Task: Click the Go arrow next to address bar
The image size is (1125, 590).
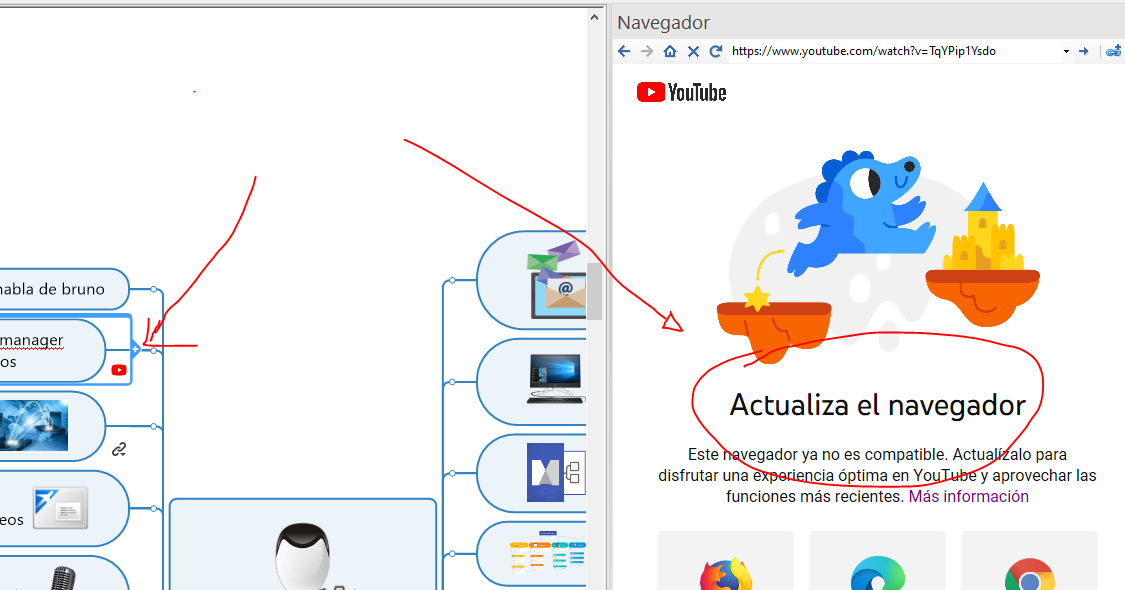Action: click(1083, 51)
